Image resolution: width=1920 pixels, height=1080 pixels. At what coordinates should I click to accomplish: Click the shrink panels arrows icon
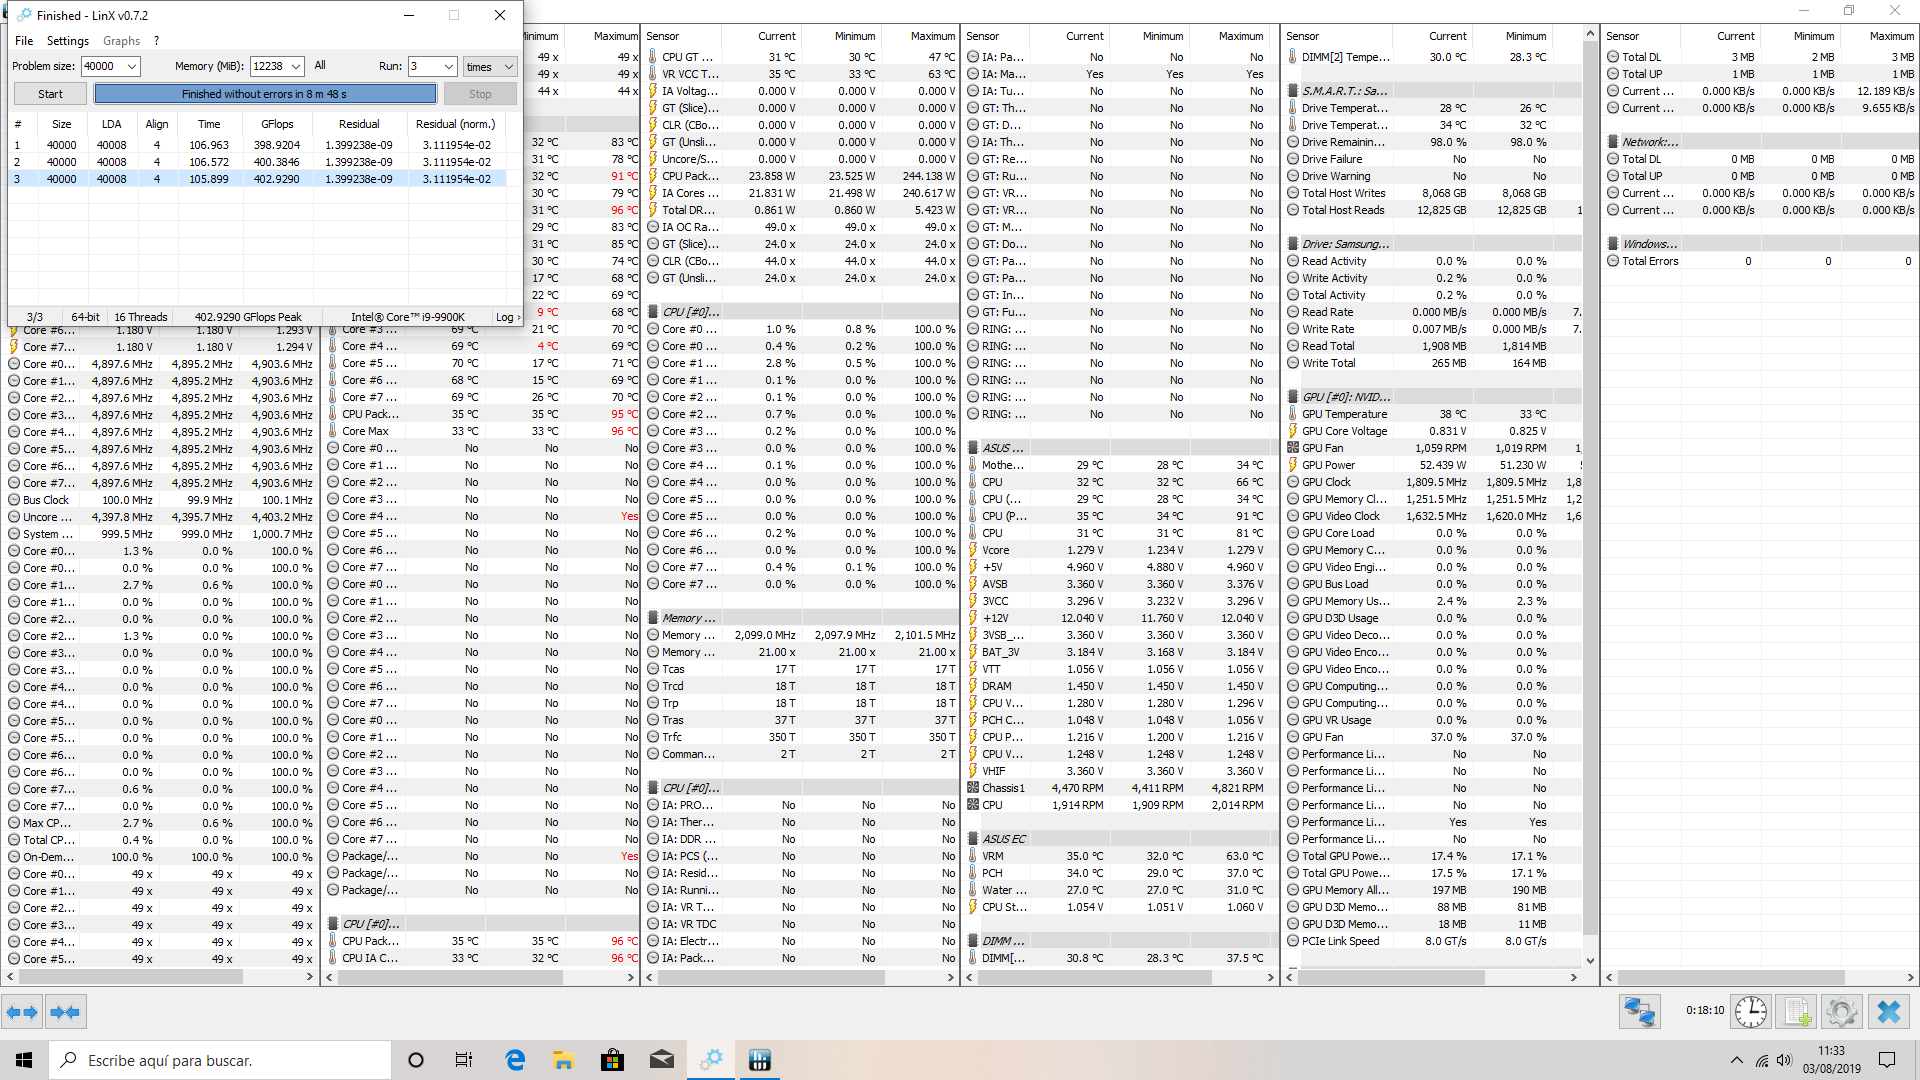(x=65, y=1012)
